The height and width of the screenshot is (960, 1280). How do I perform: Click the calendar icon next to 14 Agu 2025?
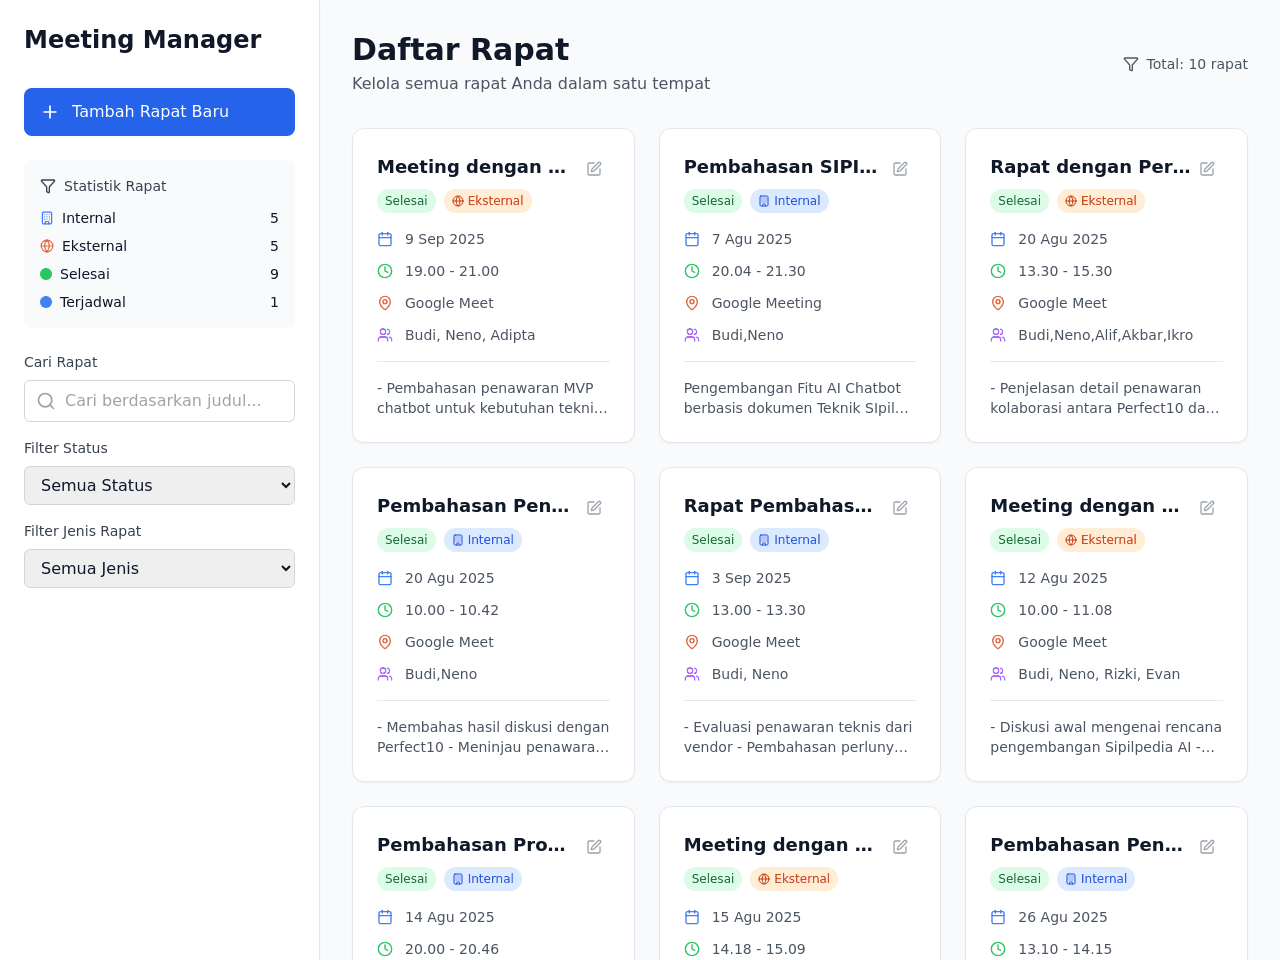click(385, 917)
